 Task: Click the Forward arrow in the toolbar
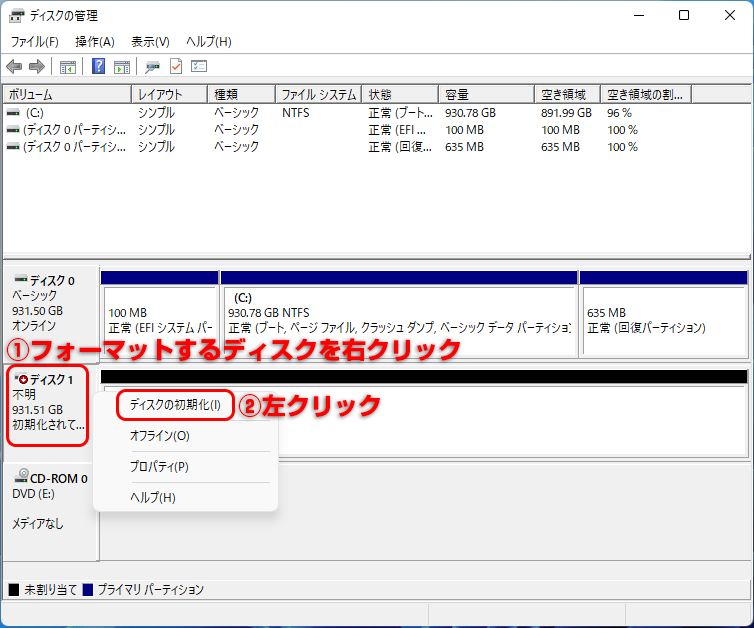[37, 67]
